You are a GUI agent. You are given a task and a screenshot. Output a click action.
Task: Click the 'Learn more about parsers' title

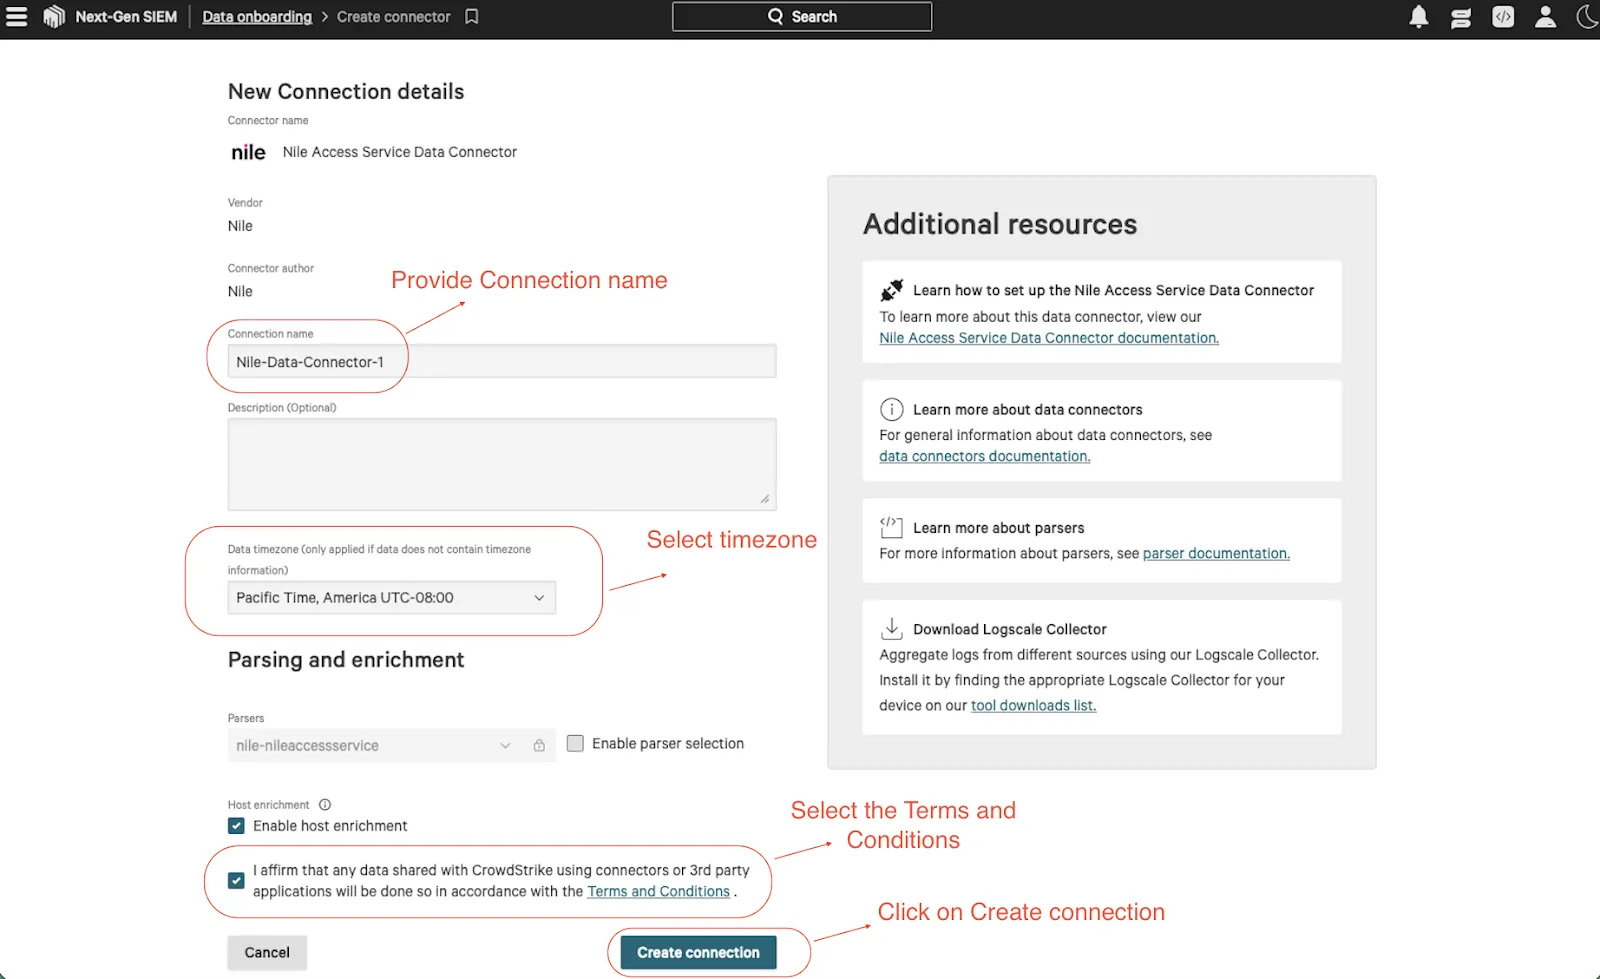[x=999, y=528]
